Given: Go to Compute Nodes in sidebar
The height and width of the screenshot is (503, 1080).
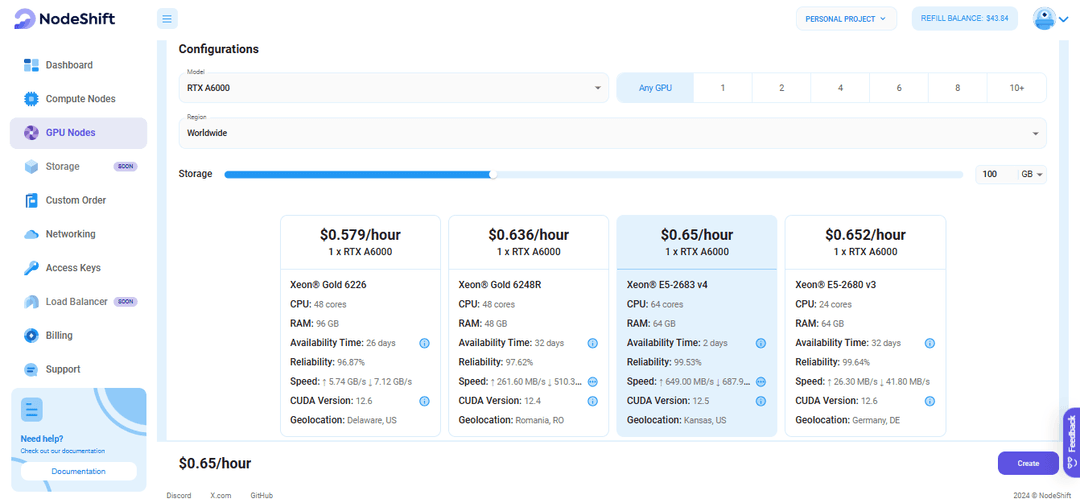Looking at the screenshot, I should [x=78, y=99].
